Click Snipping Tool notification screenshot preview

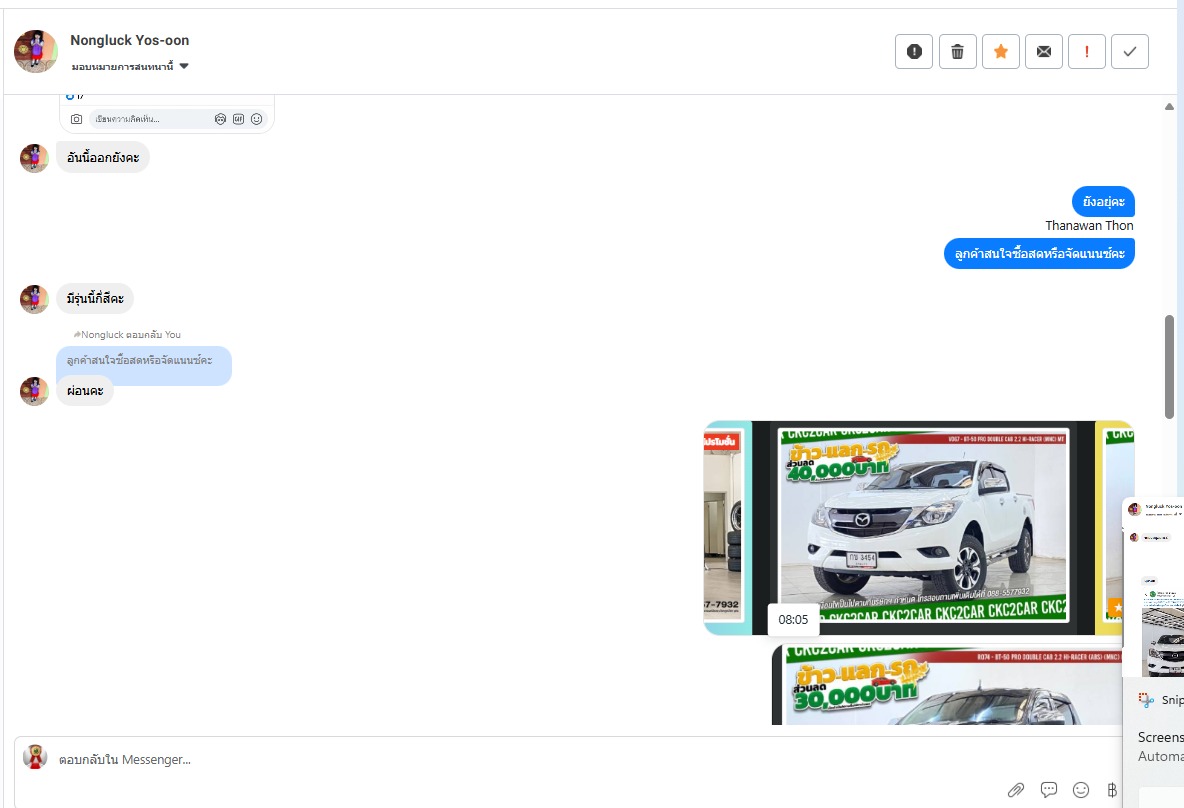(1153, 587)
